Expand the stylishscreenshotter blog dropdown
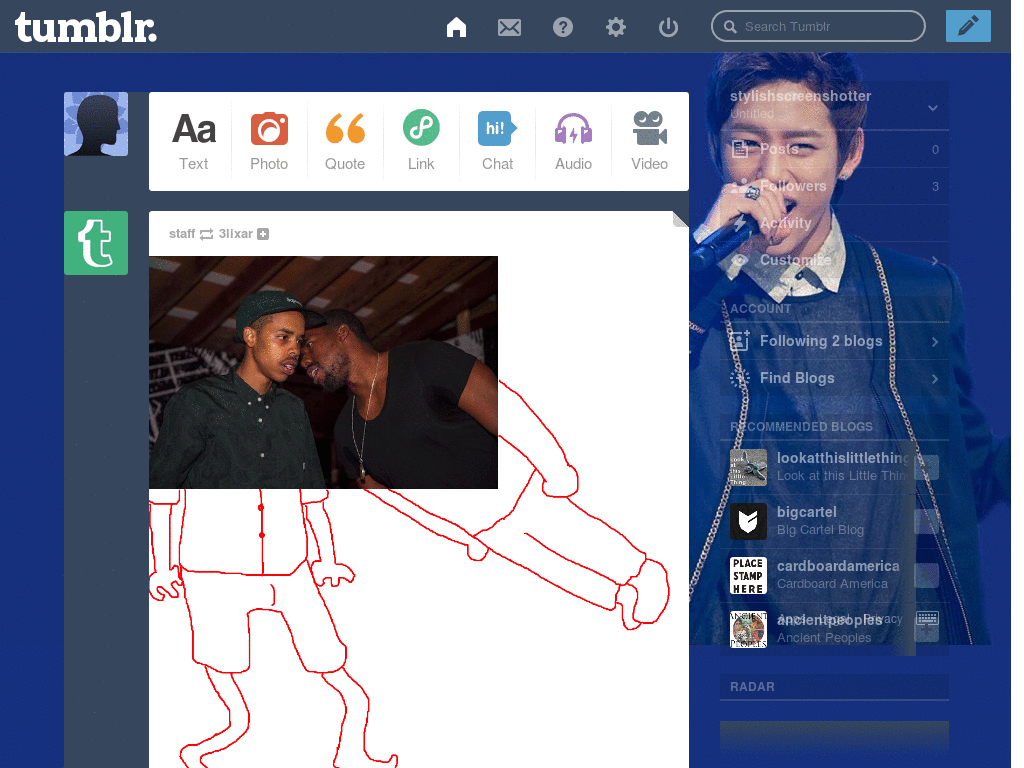Screen dimensions: 1024x768 933,108
